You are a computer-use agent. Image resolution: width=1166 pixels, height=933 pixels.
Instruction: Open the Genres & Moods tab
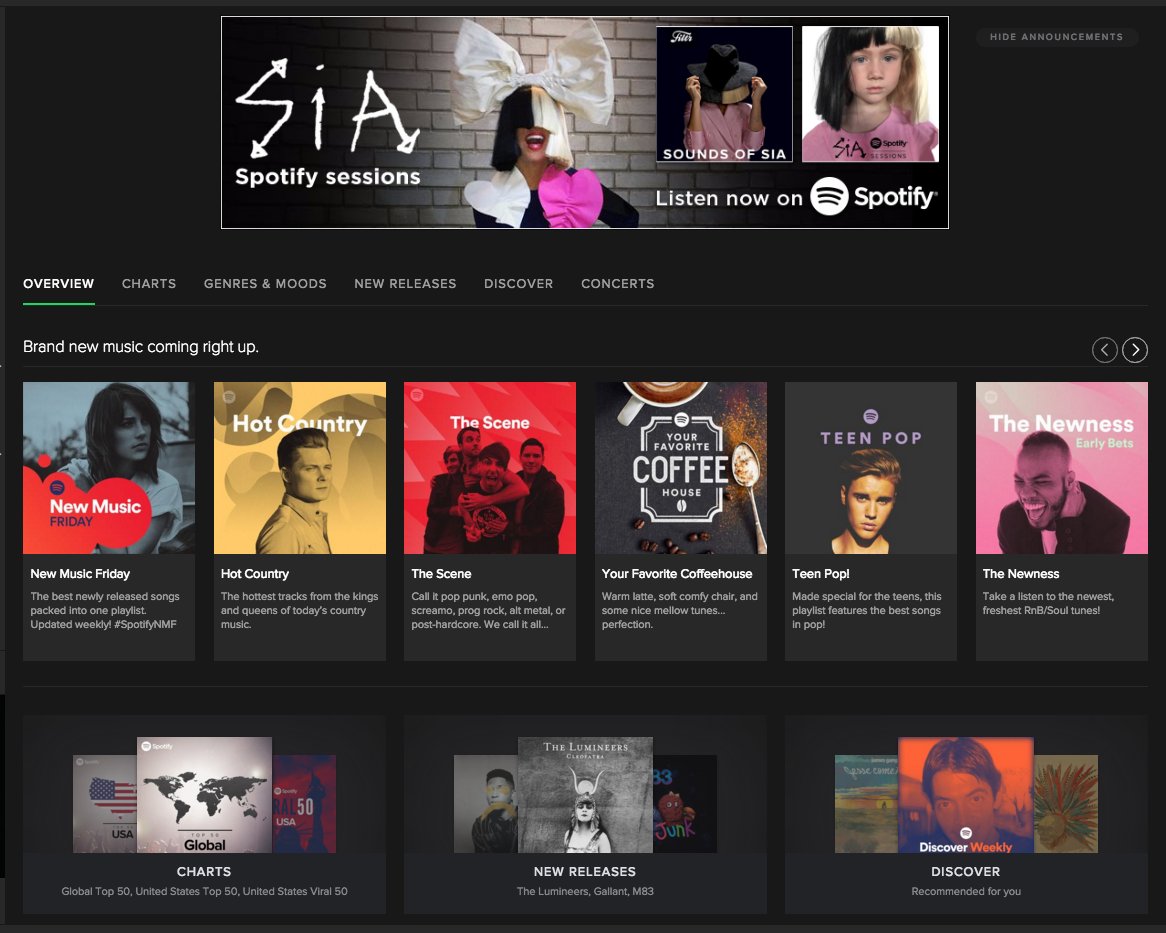pos(265,283)
